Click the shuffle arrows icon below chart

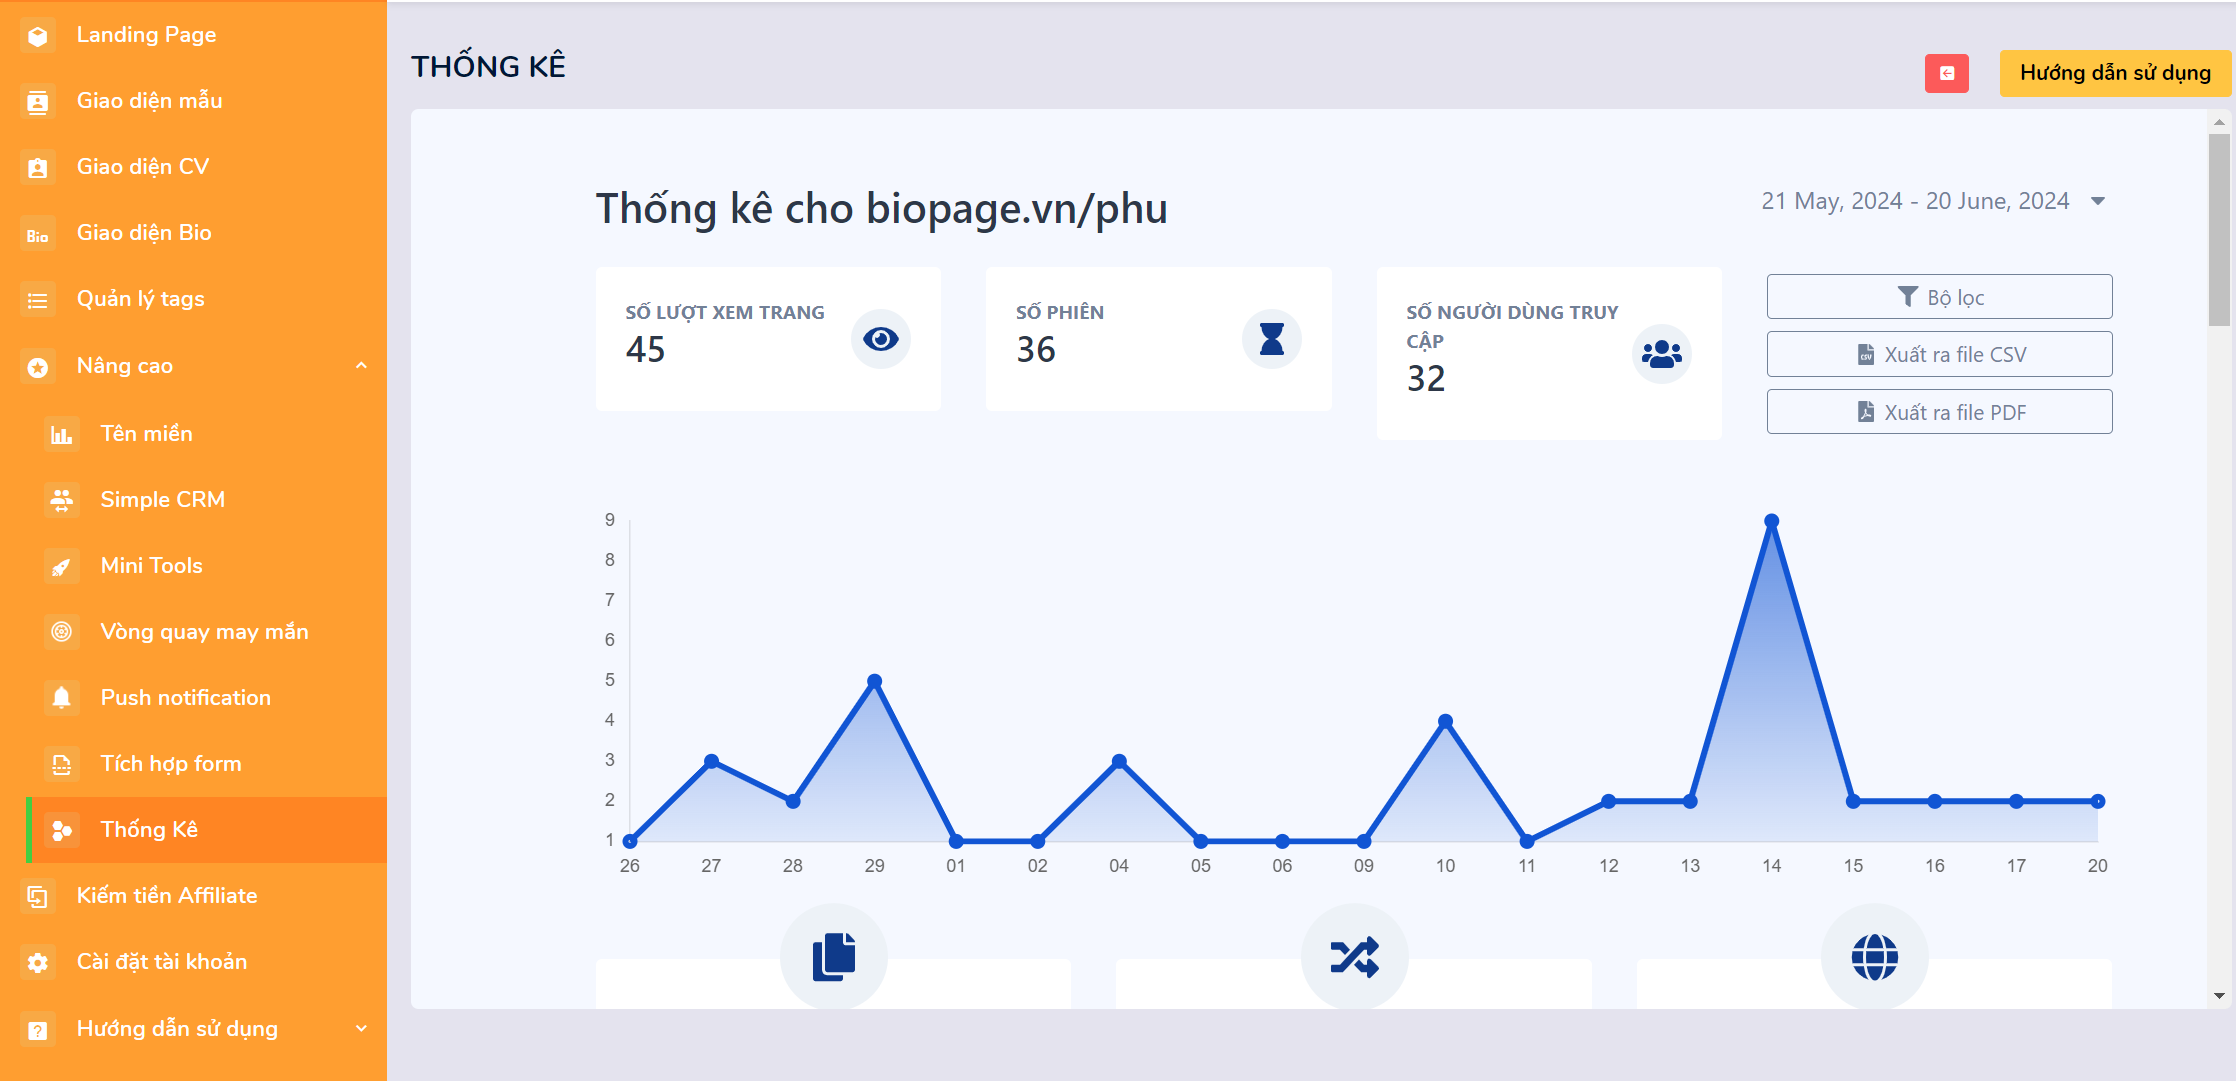click(1354, 957)
